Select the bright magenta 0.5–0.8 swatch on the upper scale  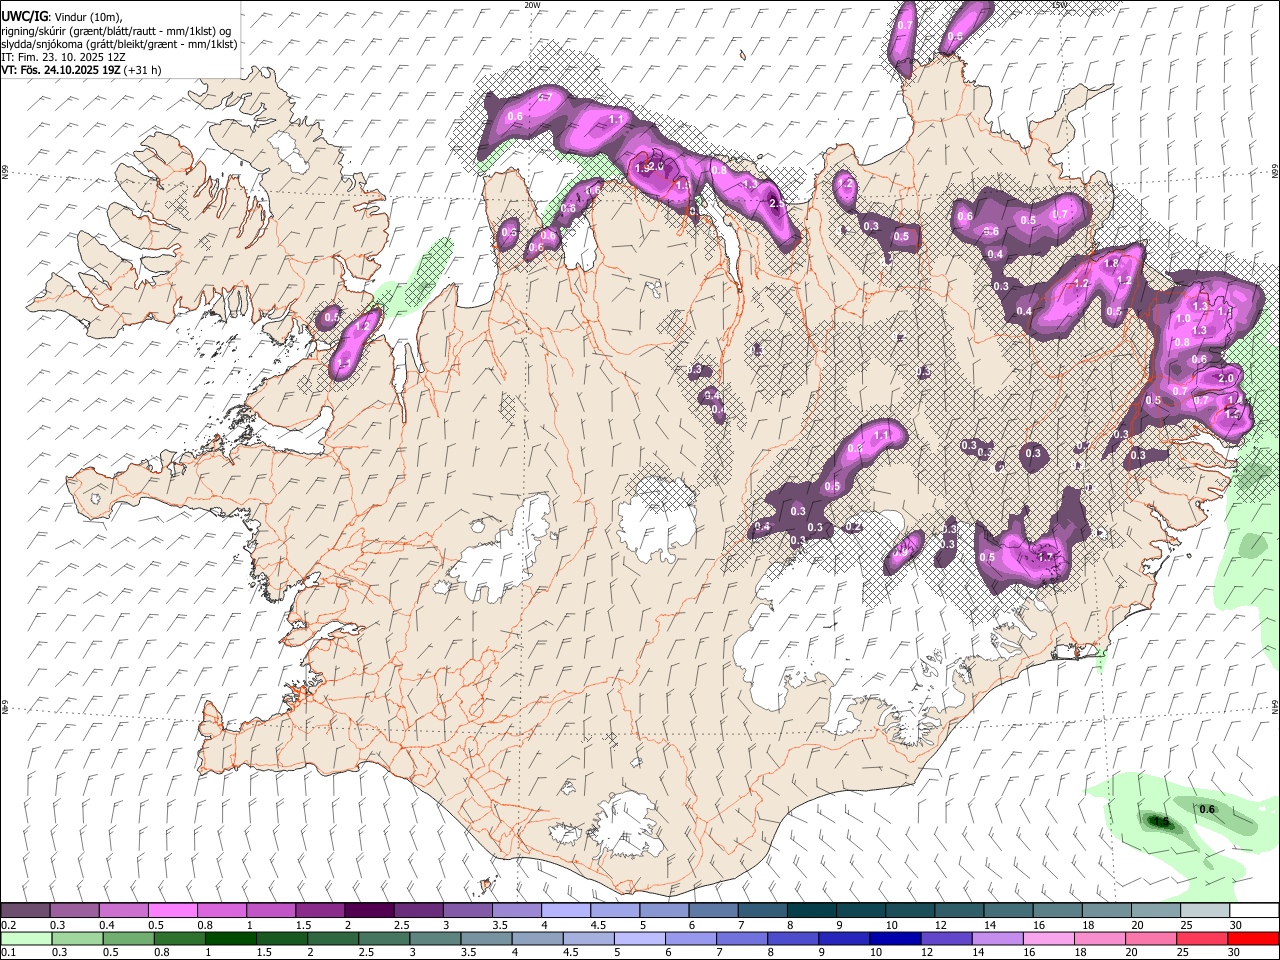pos(173,911)
